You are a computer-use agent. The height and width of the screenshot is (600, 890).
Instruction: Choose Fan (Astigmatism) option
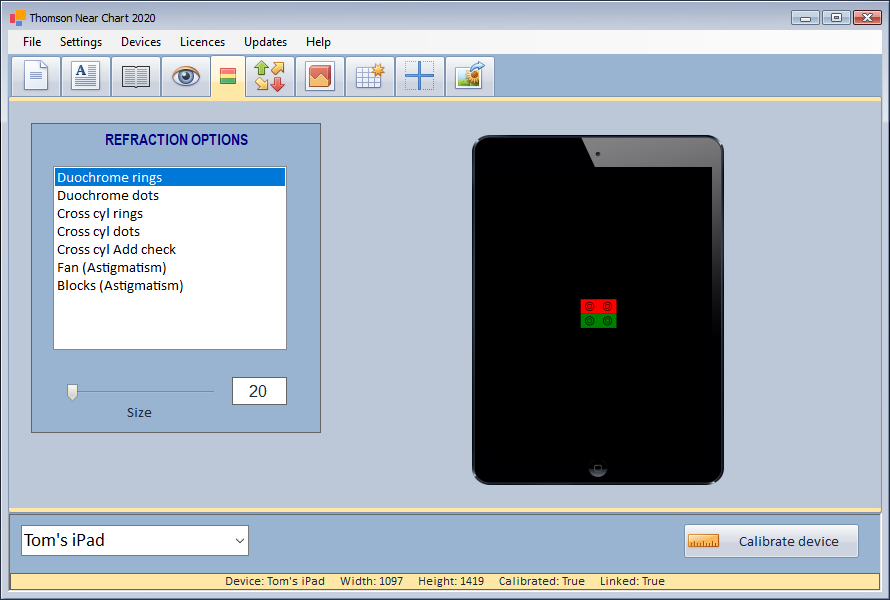[x=111, y=268]
